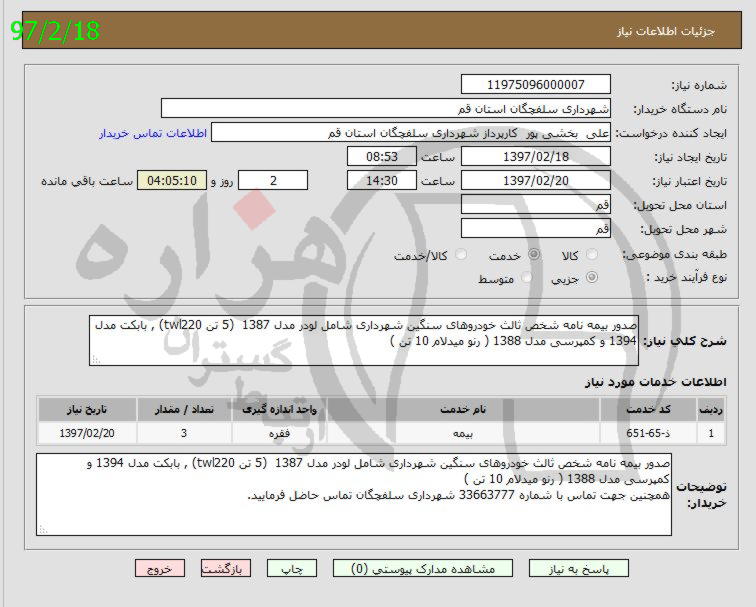Click the countdown field 04:05:10
Viewport: 756px width, 607px height.
point(172,180)
